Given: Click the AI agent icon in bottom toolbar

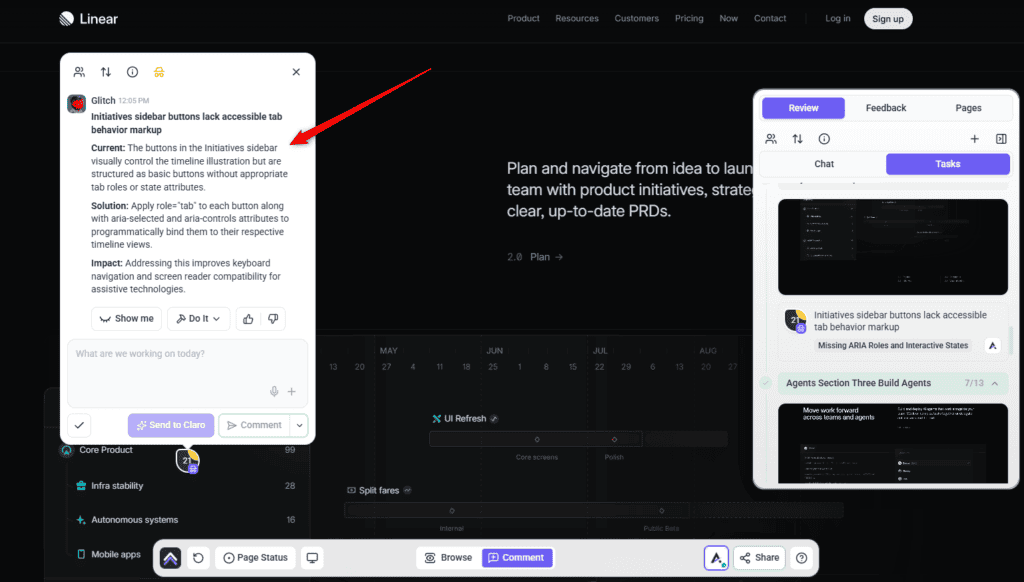Looking at the screenshot, I should [716, 558].
